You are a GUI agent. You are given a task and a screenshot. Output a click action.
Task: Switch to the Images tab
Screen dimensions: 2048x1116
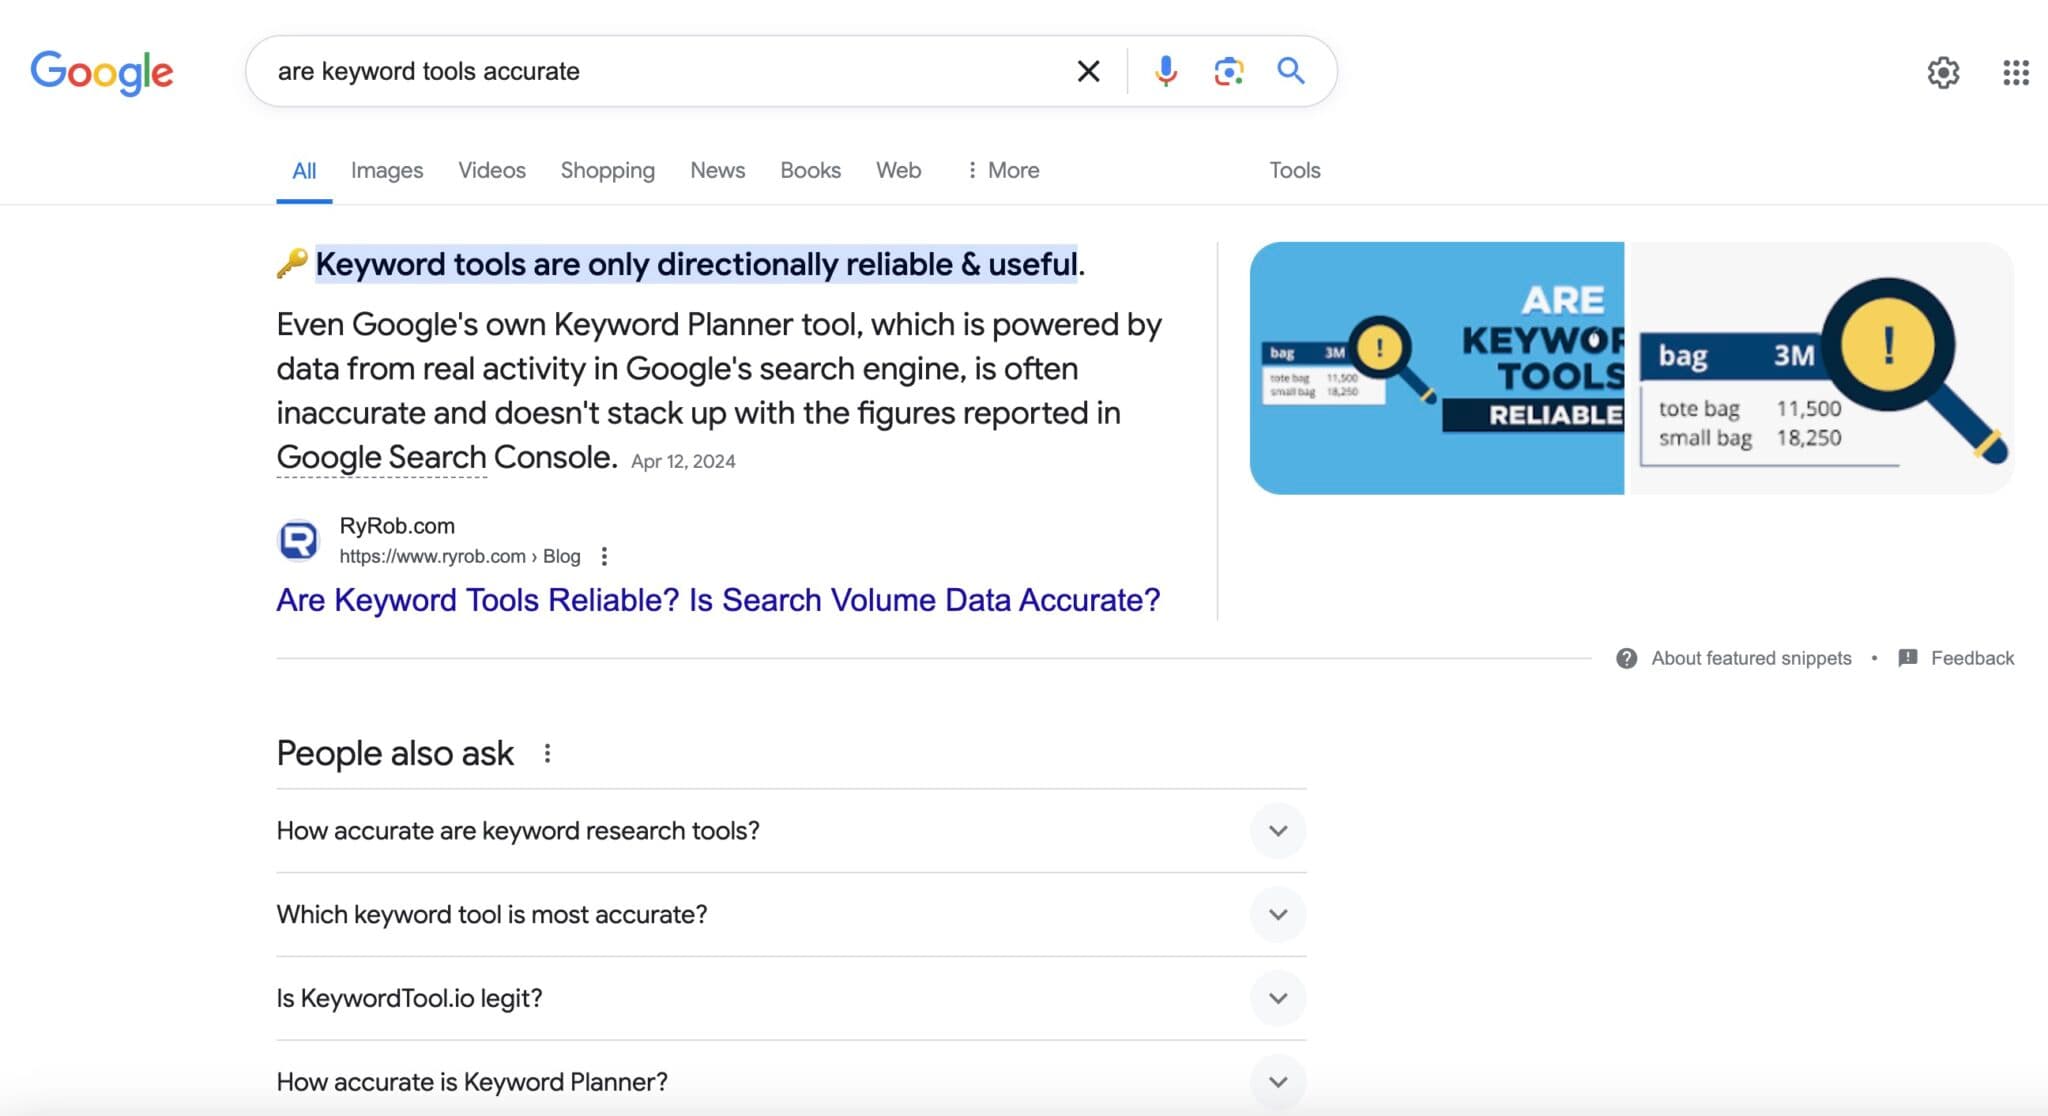click(x=386, y=170)
